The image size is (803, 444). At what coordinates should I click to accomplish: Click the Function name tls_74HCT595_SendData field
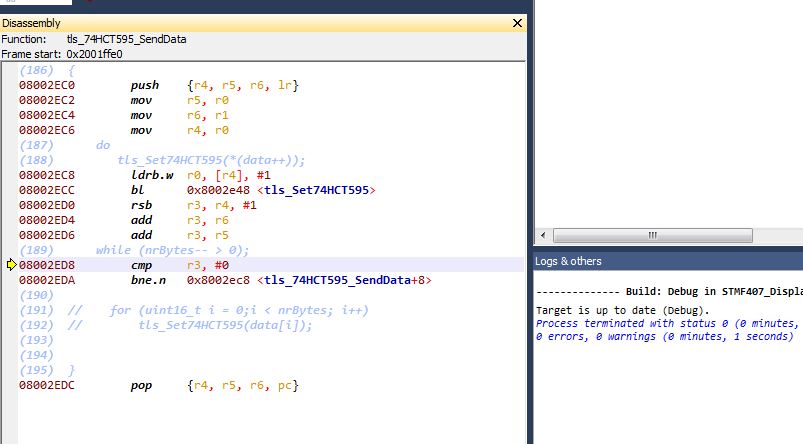(126, 39)
